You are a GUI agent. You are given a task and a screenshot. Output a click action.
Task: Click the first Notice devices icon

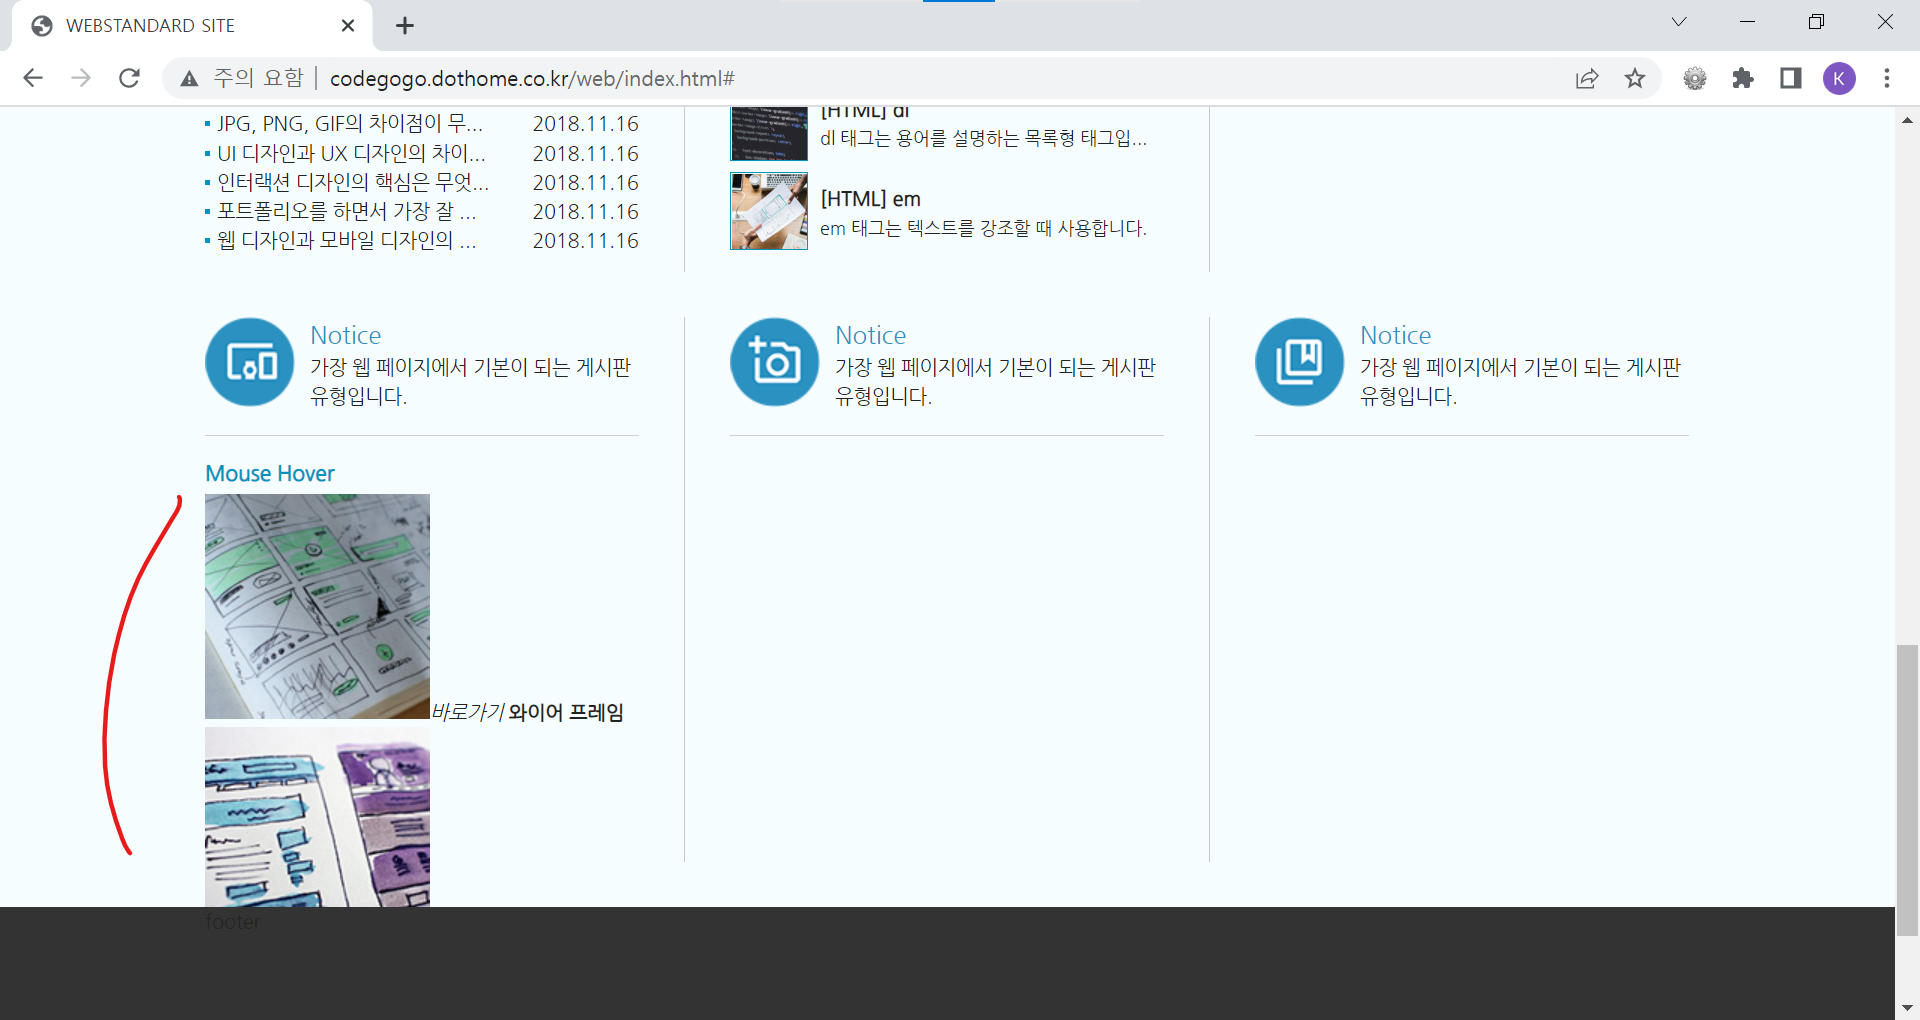pyautogui.click(x=250, y=362)
